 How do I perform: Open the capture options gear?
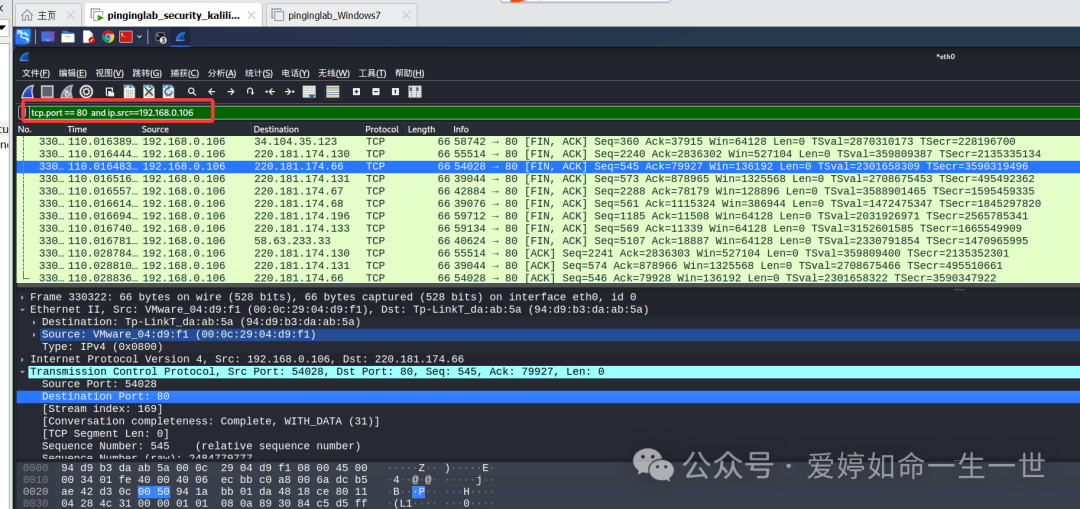click(x=86, y=92)
